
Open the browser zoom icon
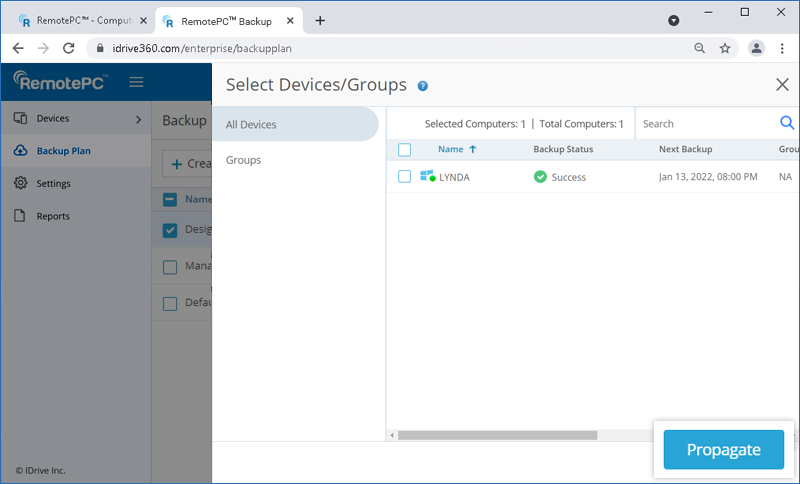pyautogui.click(x=699, y=48)
